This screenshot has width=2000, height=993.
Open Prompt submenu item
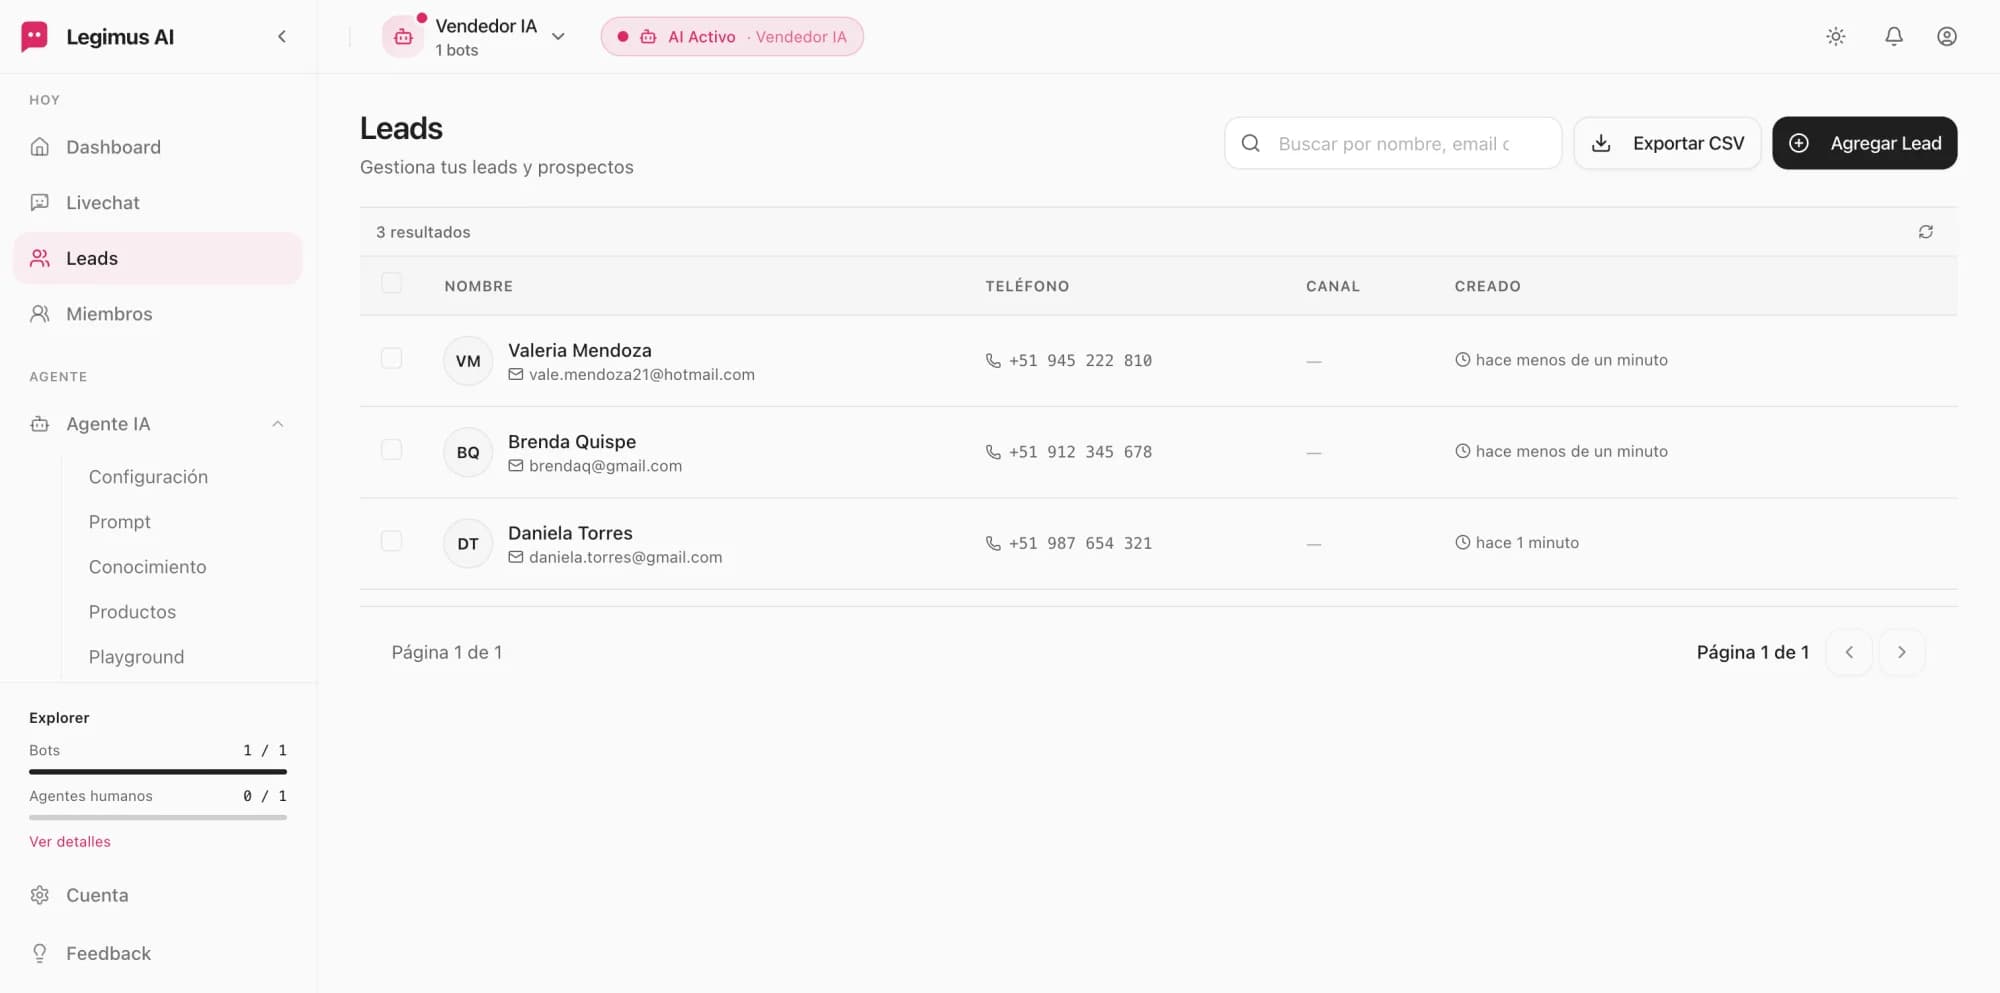click(119, 522)
